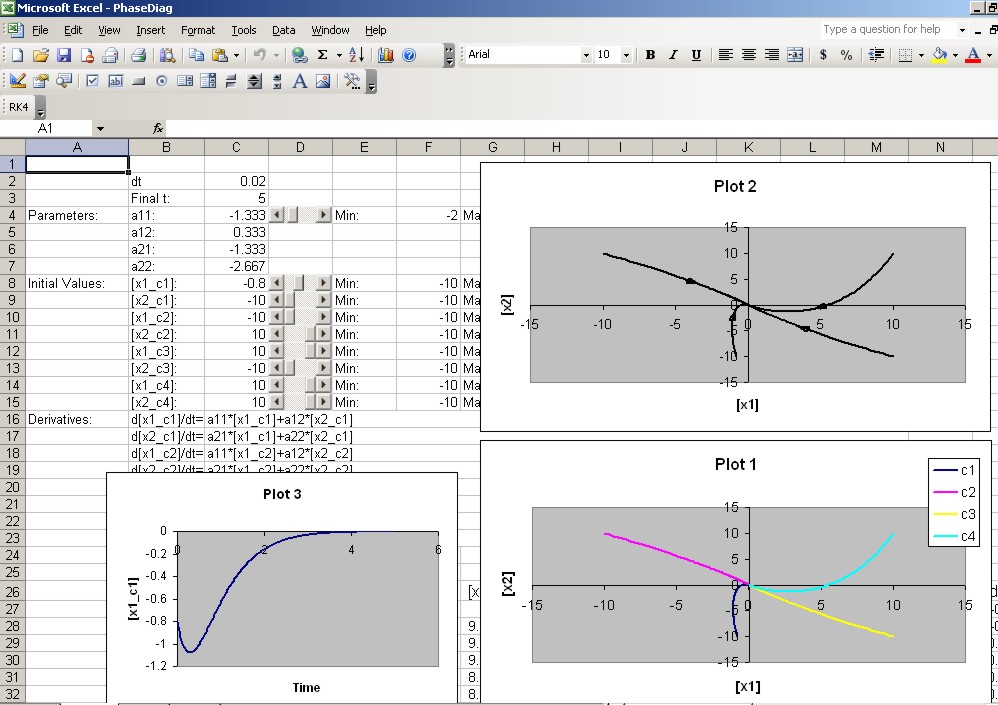The image size is (998, 705).
Task: Expand the help question history dropdown
Action: tap(962, 30)
